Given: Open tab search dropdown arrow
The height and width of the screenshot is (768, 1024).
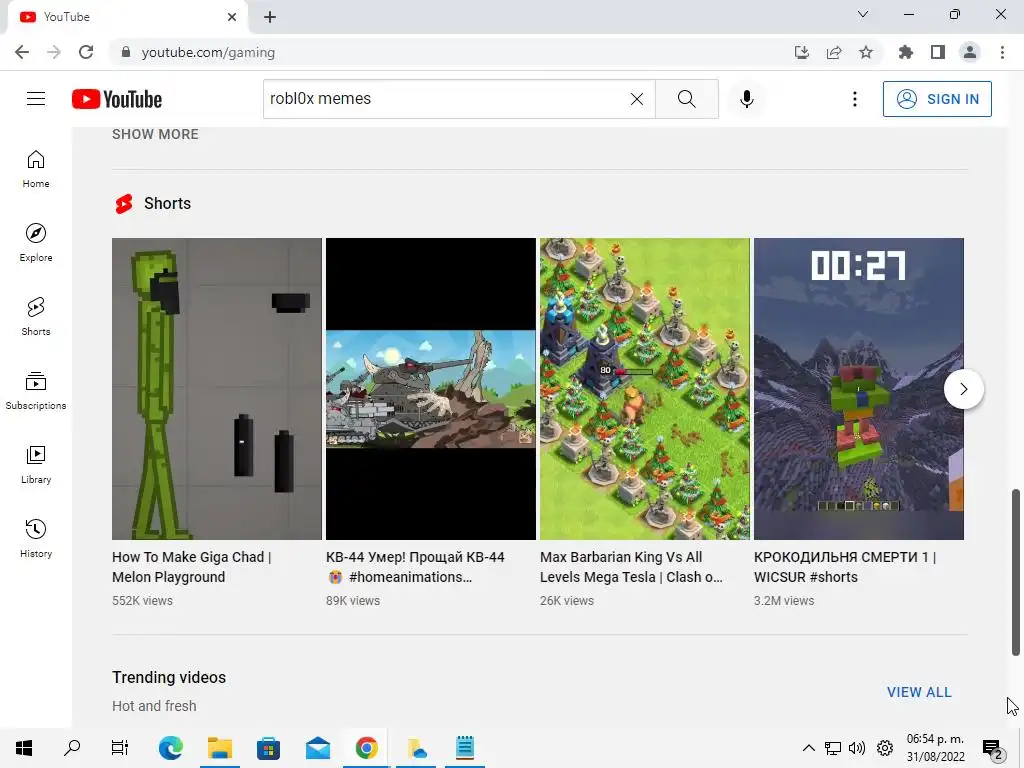Looking at the screenshot, I should [x=863, y=14].
